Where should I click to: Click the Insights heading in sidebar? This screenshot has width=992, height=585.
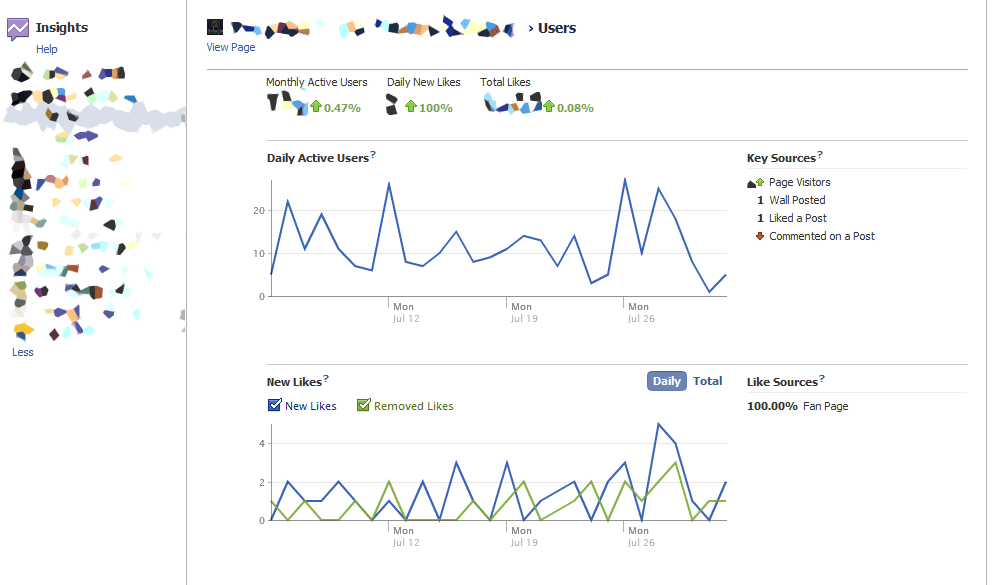click(62, 28)
